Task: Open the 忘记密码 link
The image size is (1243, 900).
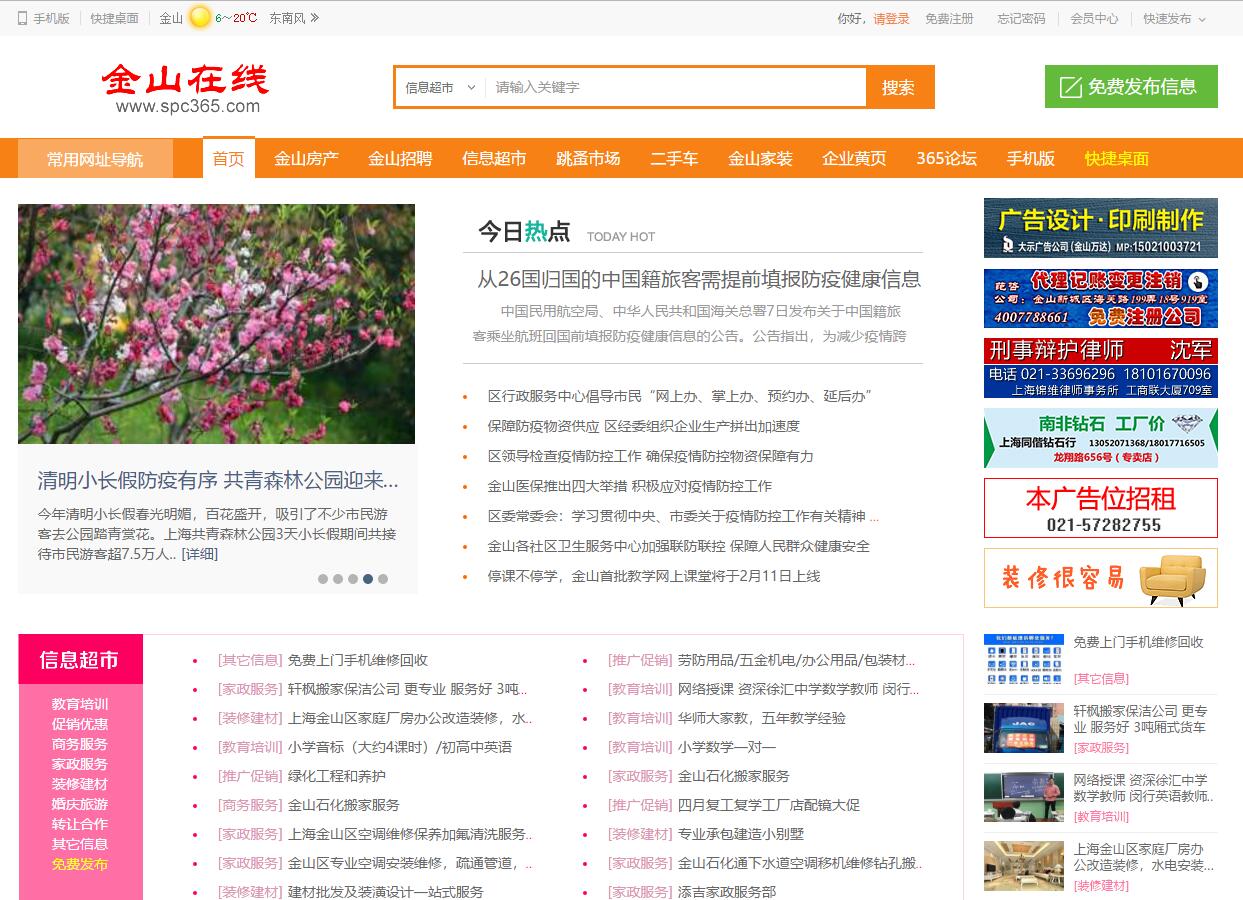Action: coord(1021,18)
